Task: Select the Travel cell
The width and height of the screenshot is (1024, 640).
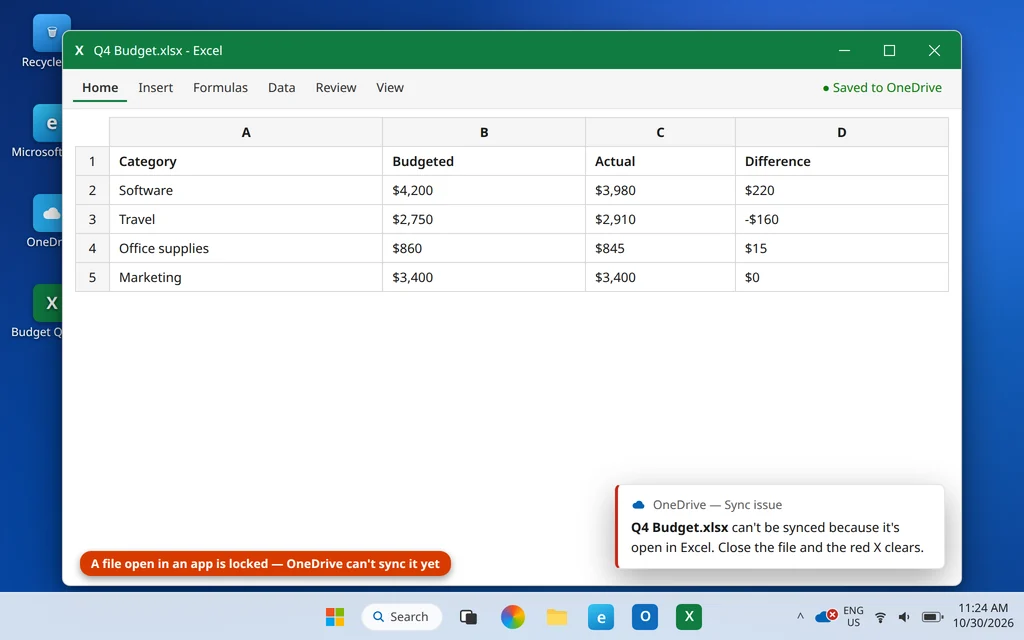Action: pos(246,219)
